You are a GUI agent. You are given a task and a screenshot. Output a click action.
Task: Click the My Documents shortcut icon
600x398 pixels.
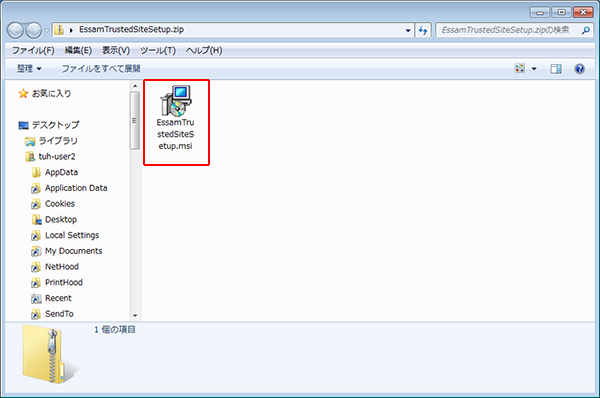(36, 251)
